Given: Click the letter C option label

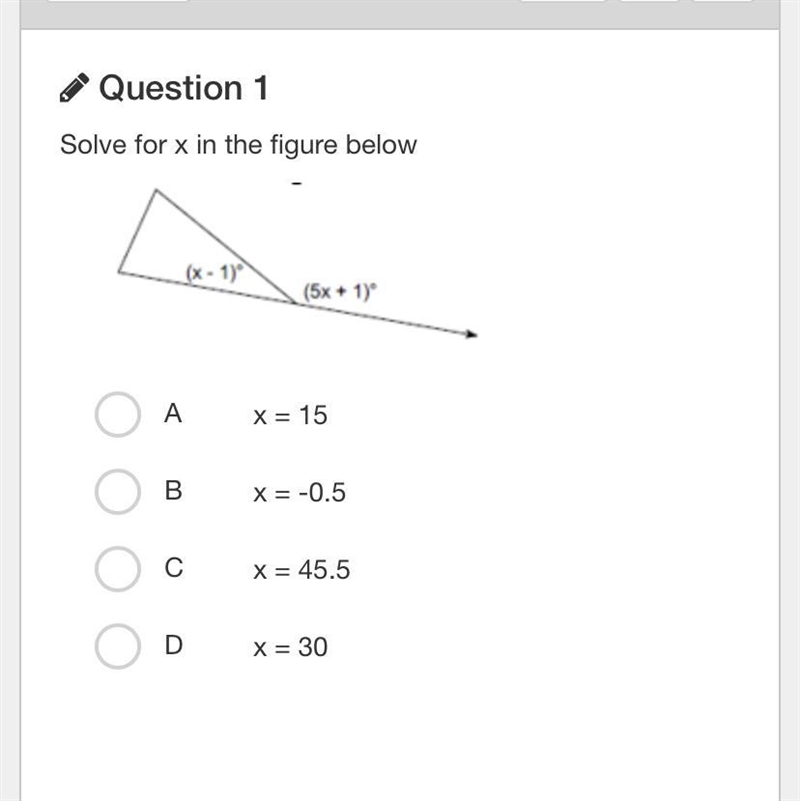Looking at the screenshot, I should (x=174, y=568).
